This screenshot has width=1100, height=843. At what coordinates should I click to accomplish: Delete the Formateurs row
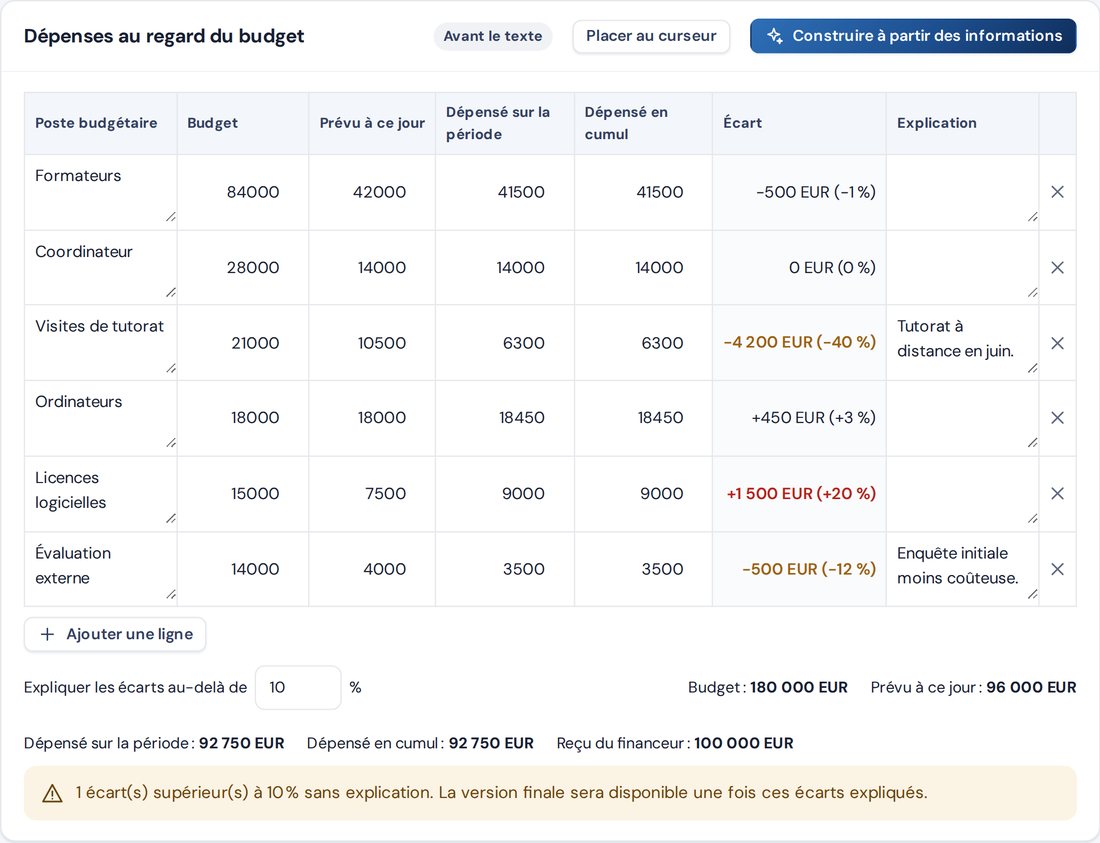coord(1057,192)
